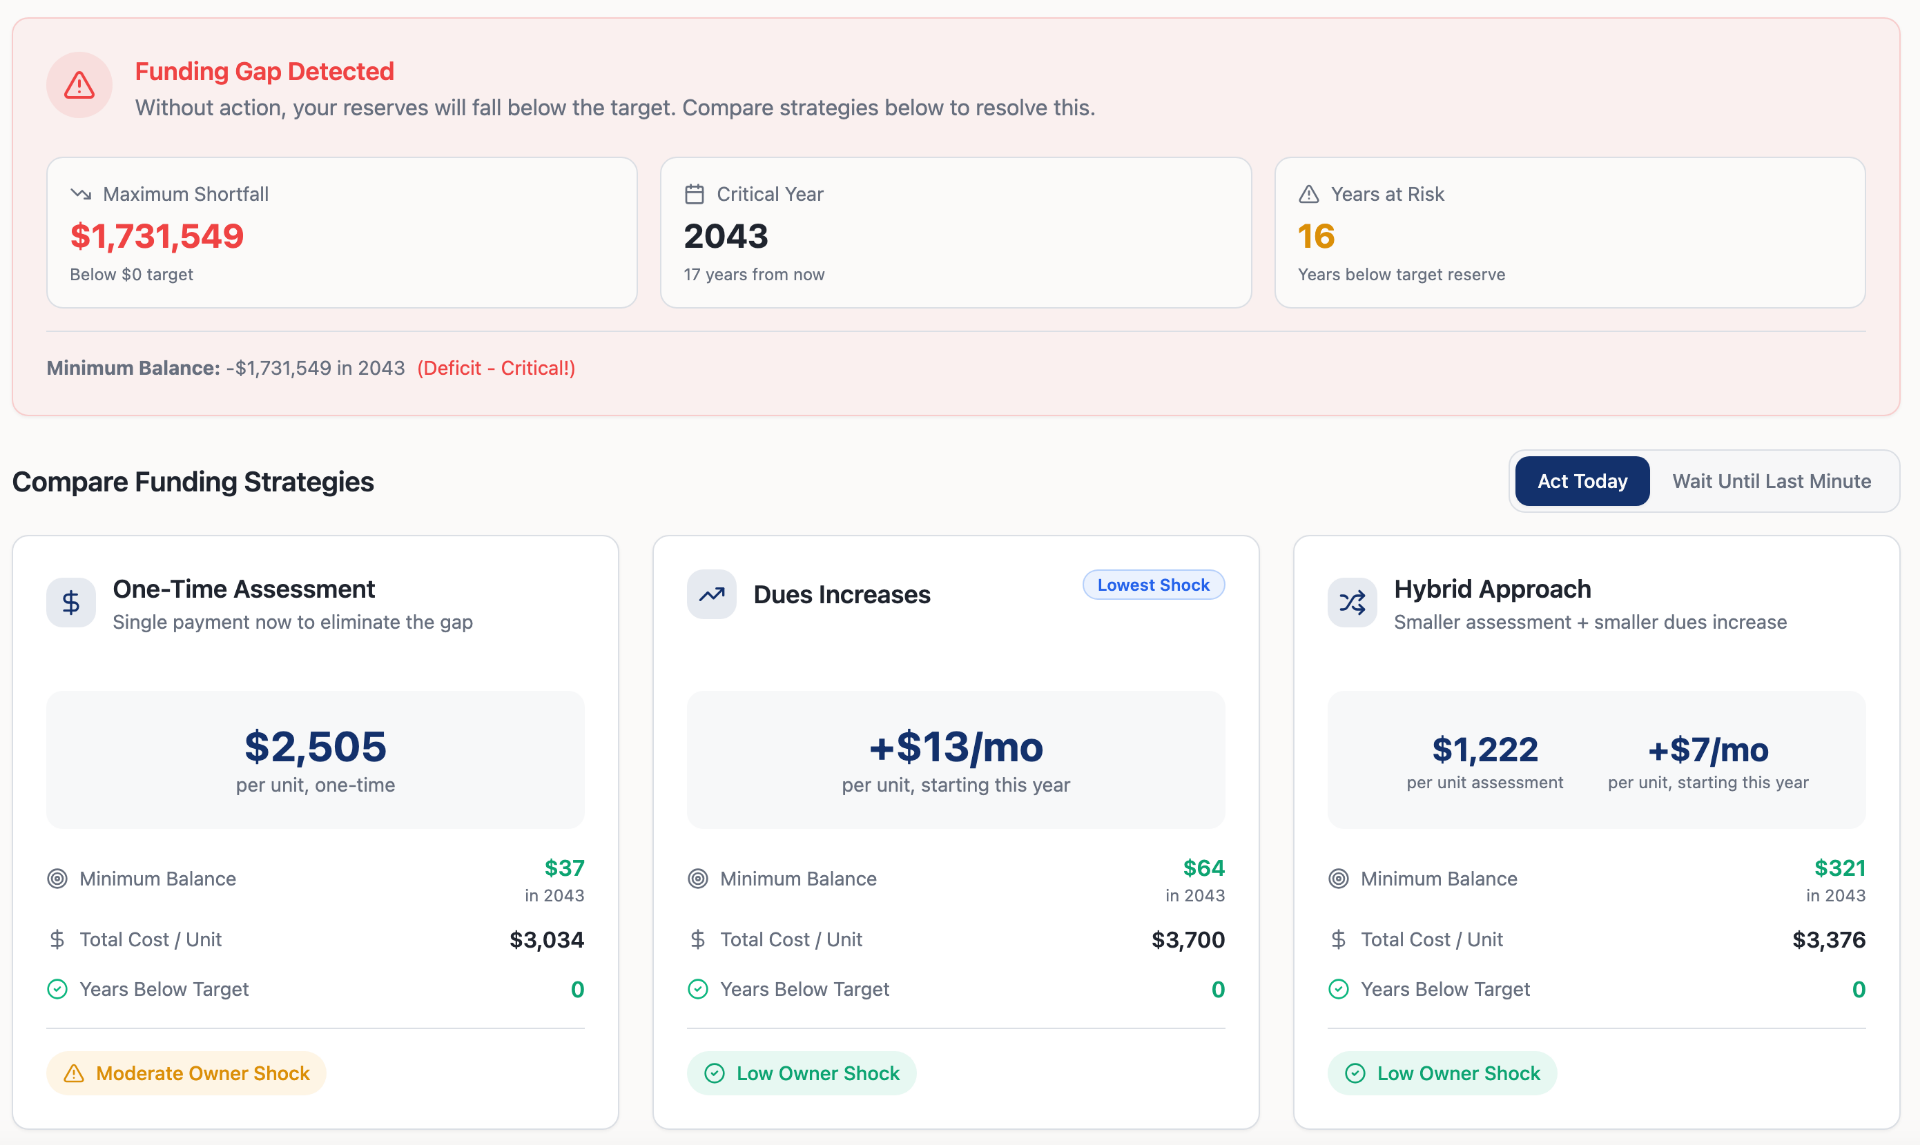Screen dimensions: 1920x1145
Task: Select the +$13/mo dues increase box
Action: [x=956, y=760]
